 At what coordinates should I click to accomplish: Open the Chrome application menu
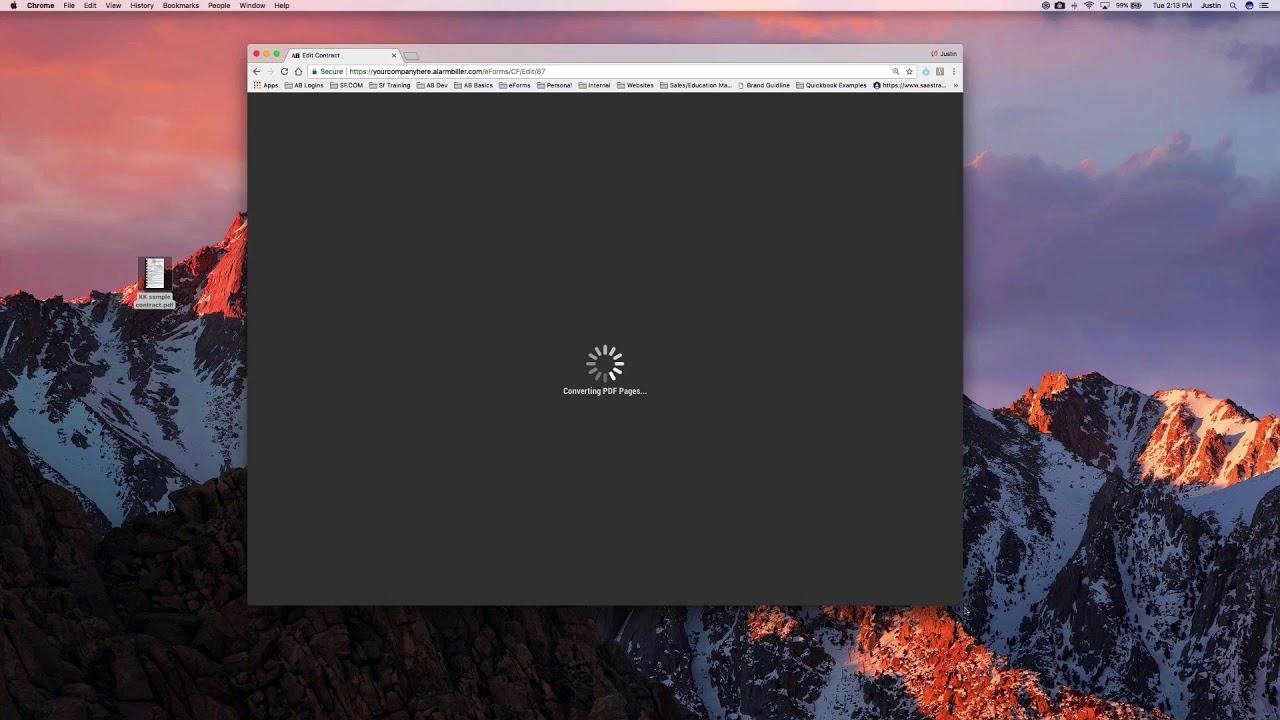41,5
